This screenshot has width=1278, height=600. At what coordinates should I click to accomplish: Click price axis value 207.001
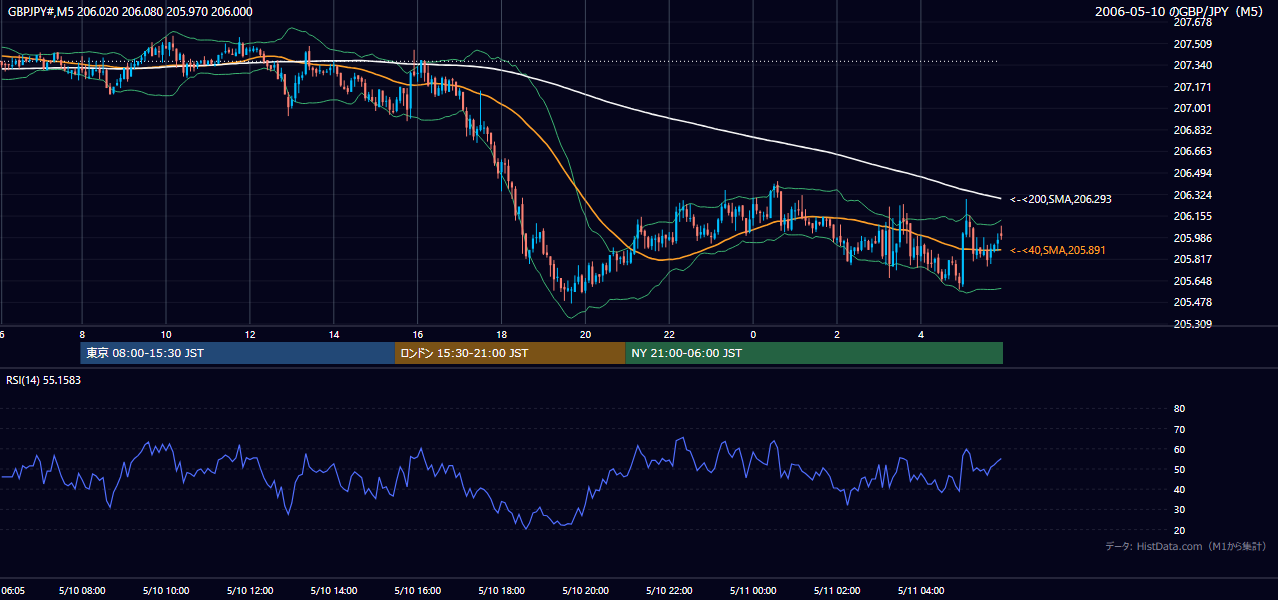(x=1193, y=108)
